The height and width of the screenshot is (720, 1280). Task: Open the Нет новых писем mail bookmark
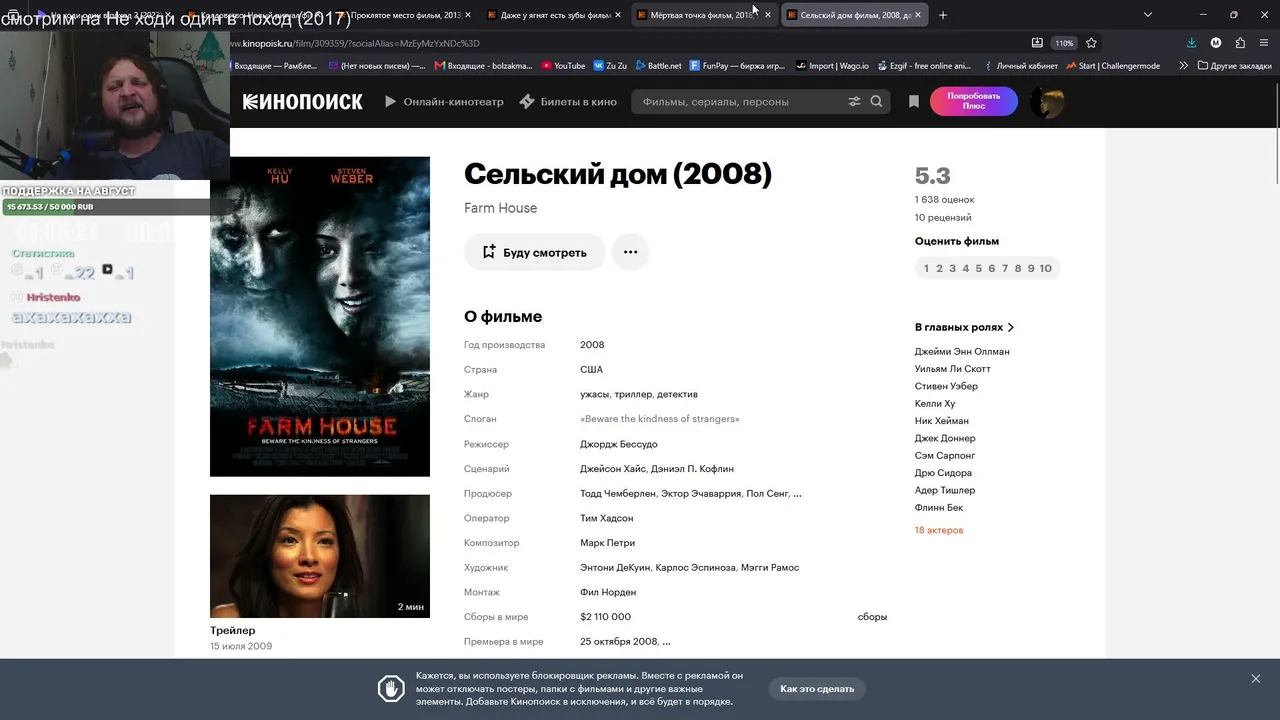pos(376,66)
